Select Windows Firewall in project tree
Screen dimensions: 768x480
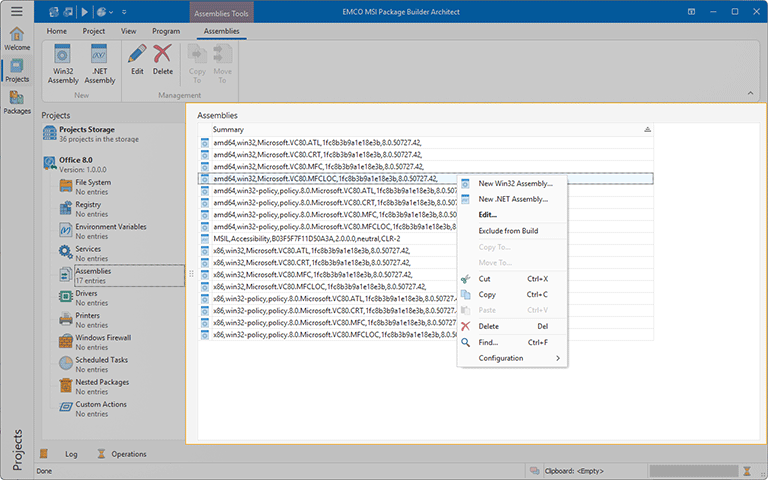pos(103,338)
